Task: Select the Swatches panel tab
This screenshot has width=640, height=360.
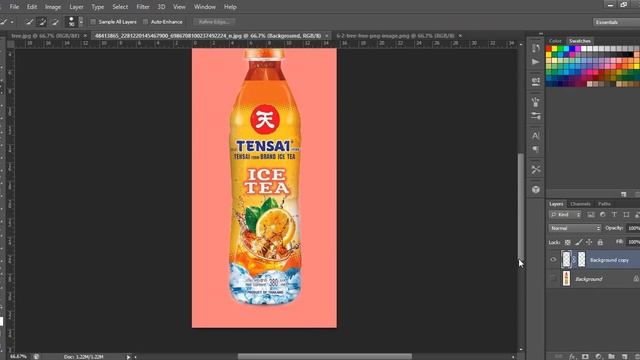Action: [x=580, y=41]
